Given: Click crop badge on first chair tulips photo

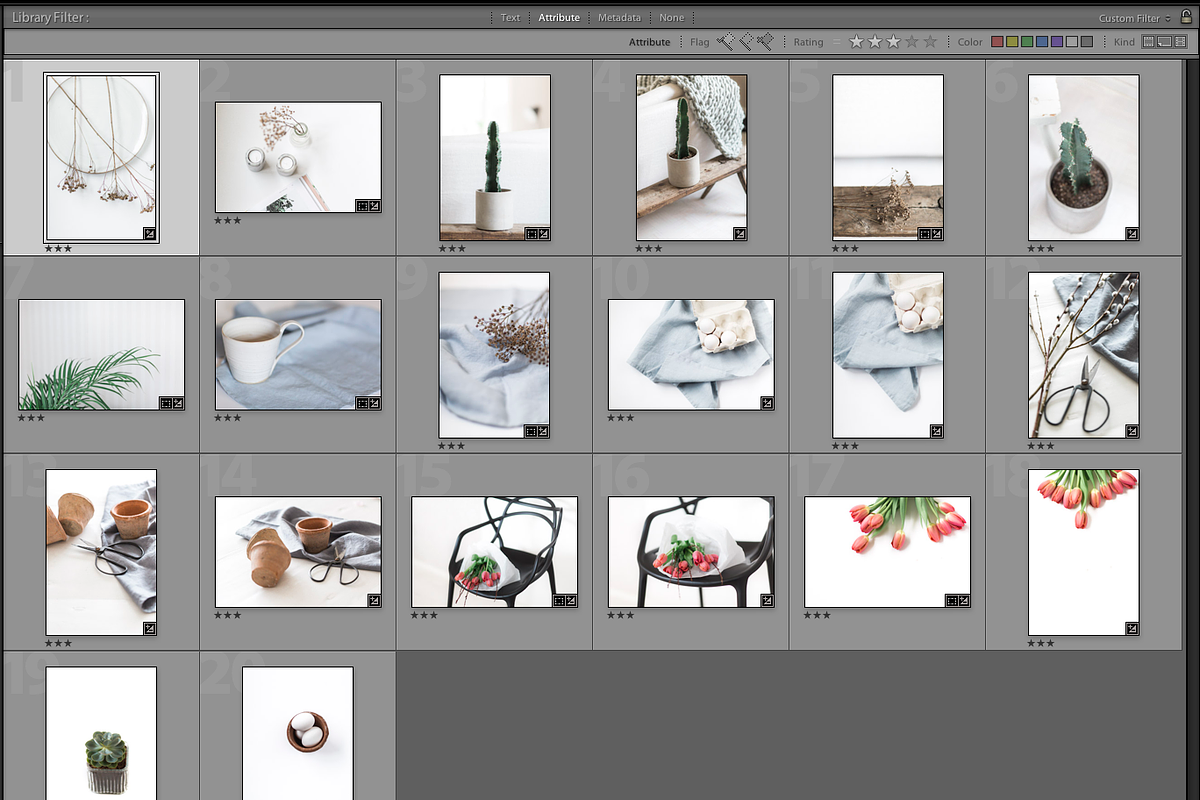Looking at the screenshot, I should coord(559,600).
